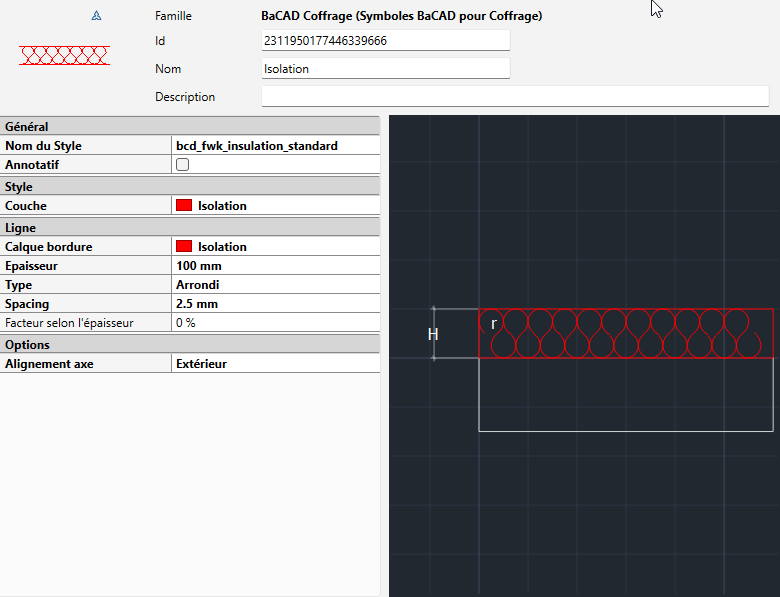The image size is (780, 597).
Task: Click the H dimension label in preview
Action: 433,334
